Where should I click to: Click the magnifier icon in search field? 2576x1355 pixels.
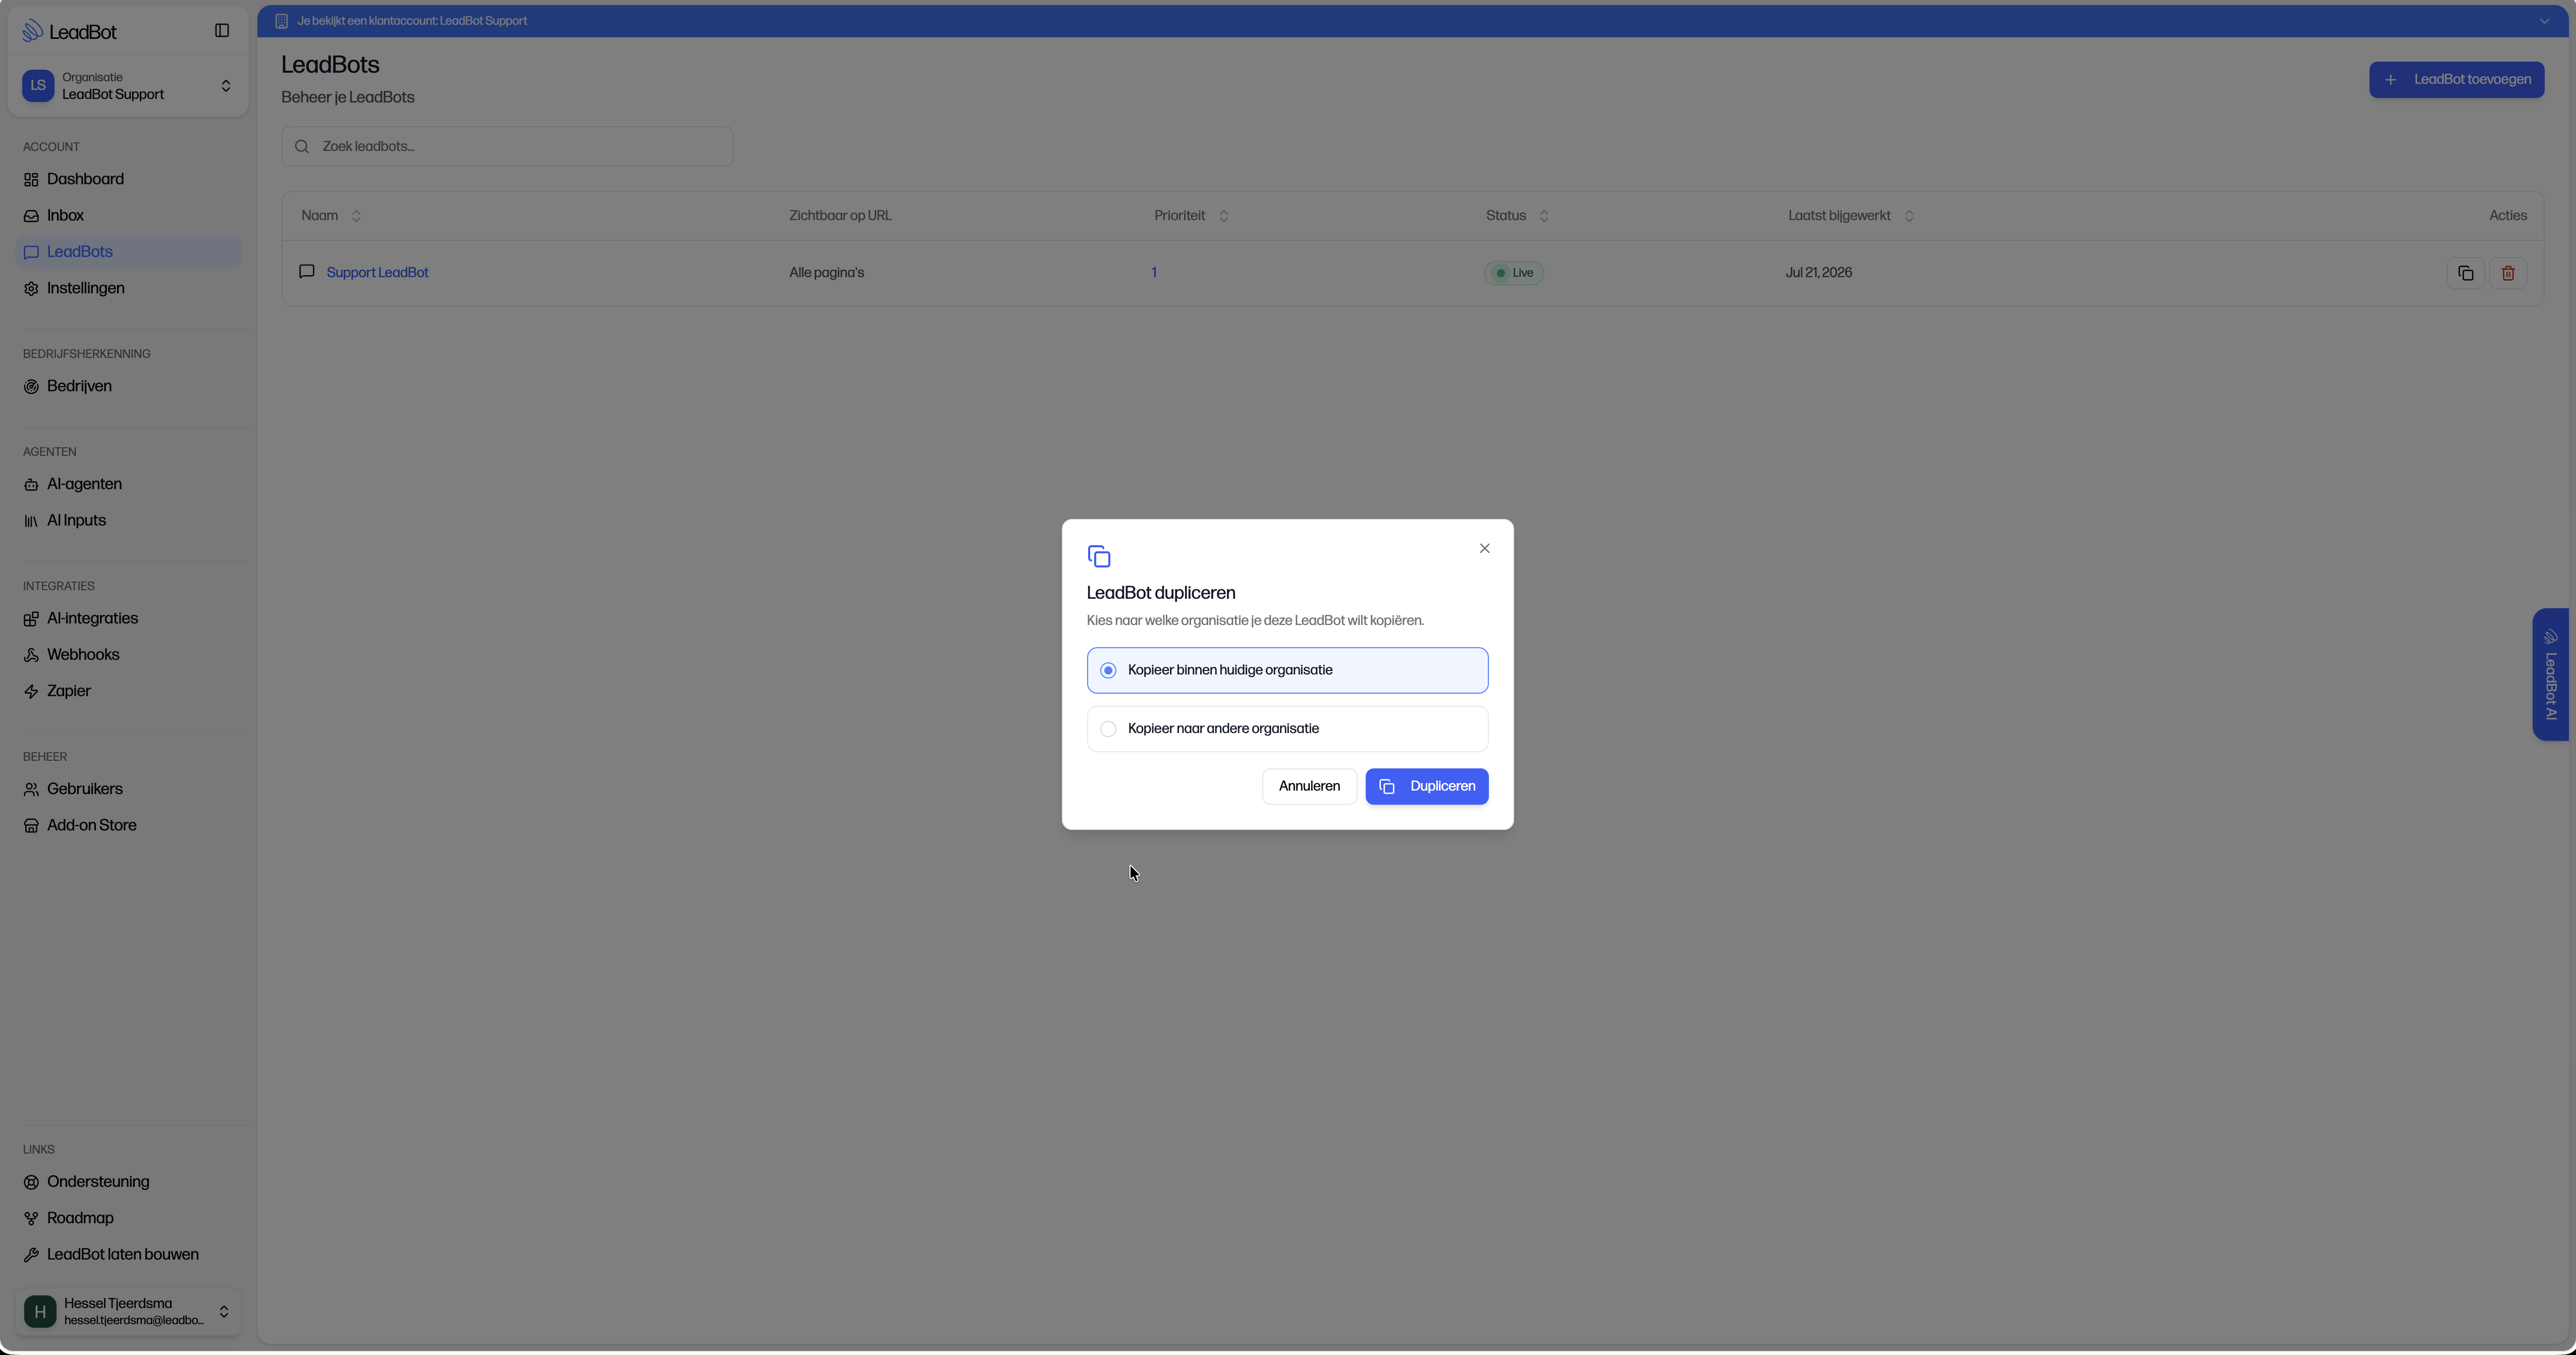pos(302,147)
